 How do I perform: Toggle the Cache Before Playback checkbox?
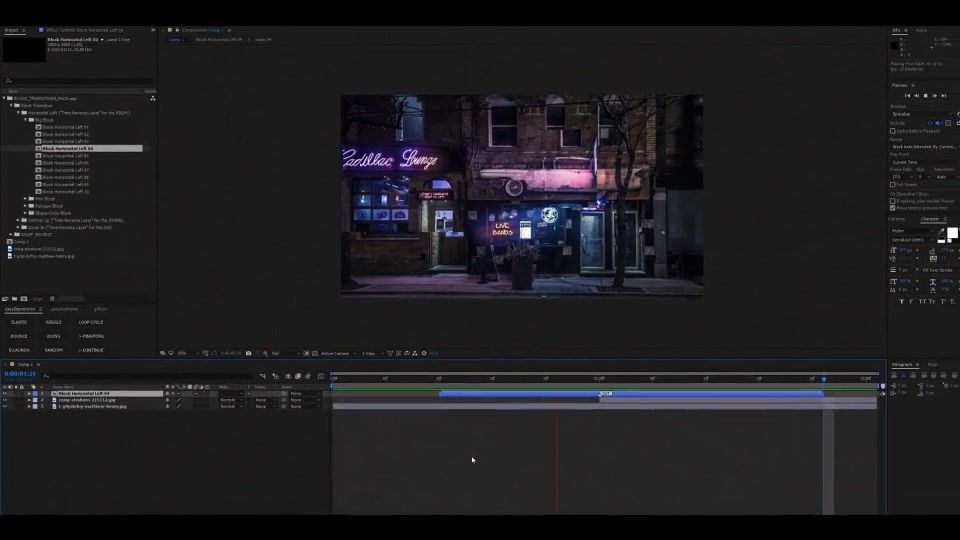(893, 131)
